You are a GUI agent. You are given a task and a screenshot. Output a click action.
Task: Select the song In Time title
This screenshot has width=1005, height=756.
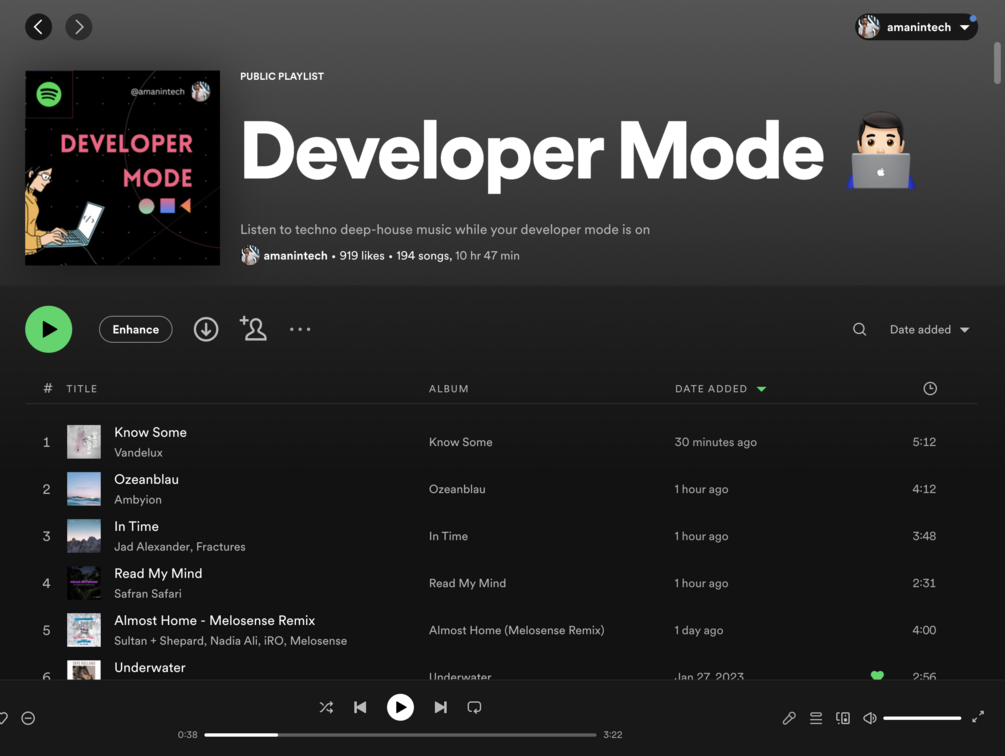coord(137,527)
